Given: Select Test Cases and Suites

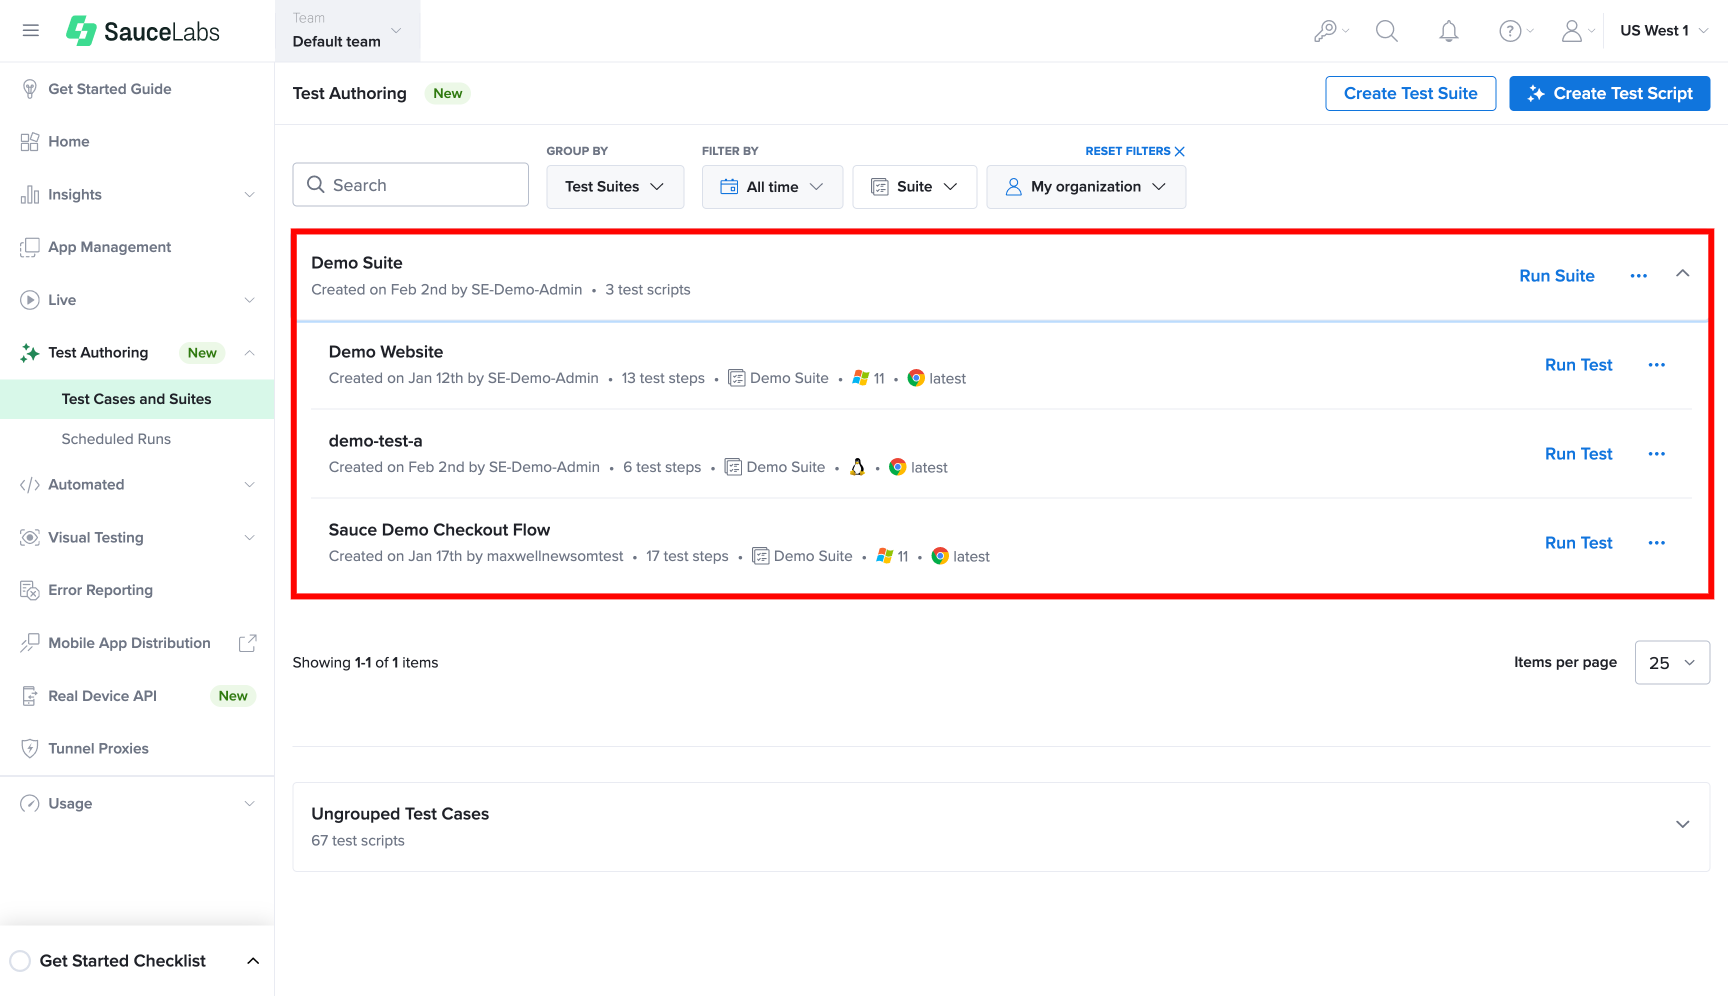Looking at the screenshot, I should click(137, 399).
